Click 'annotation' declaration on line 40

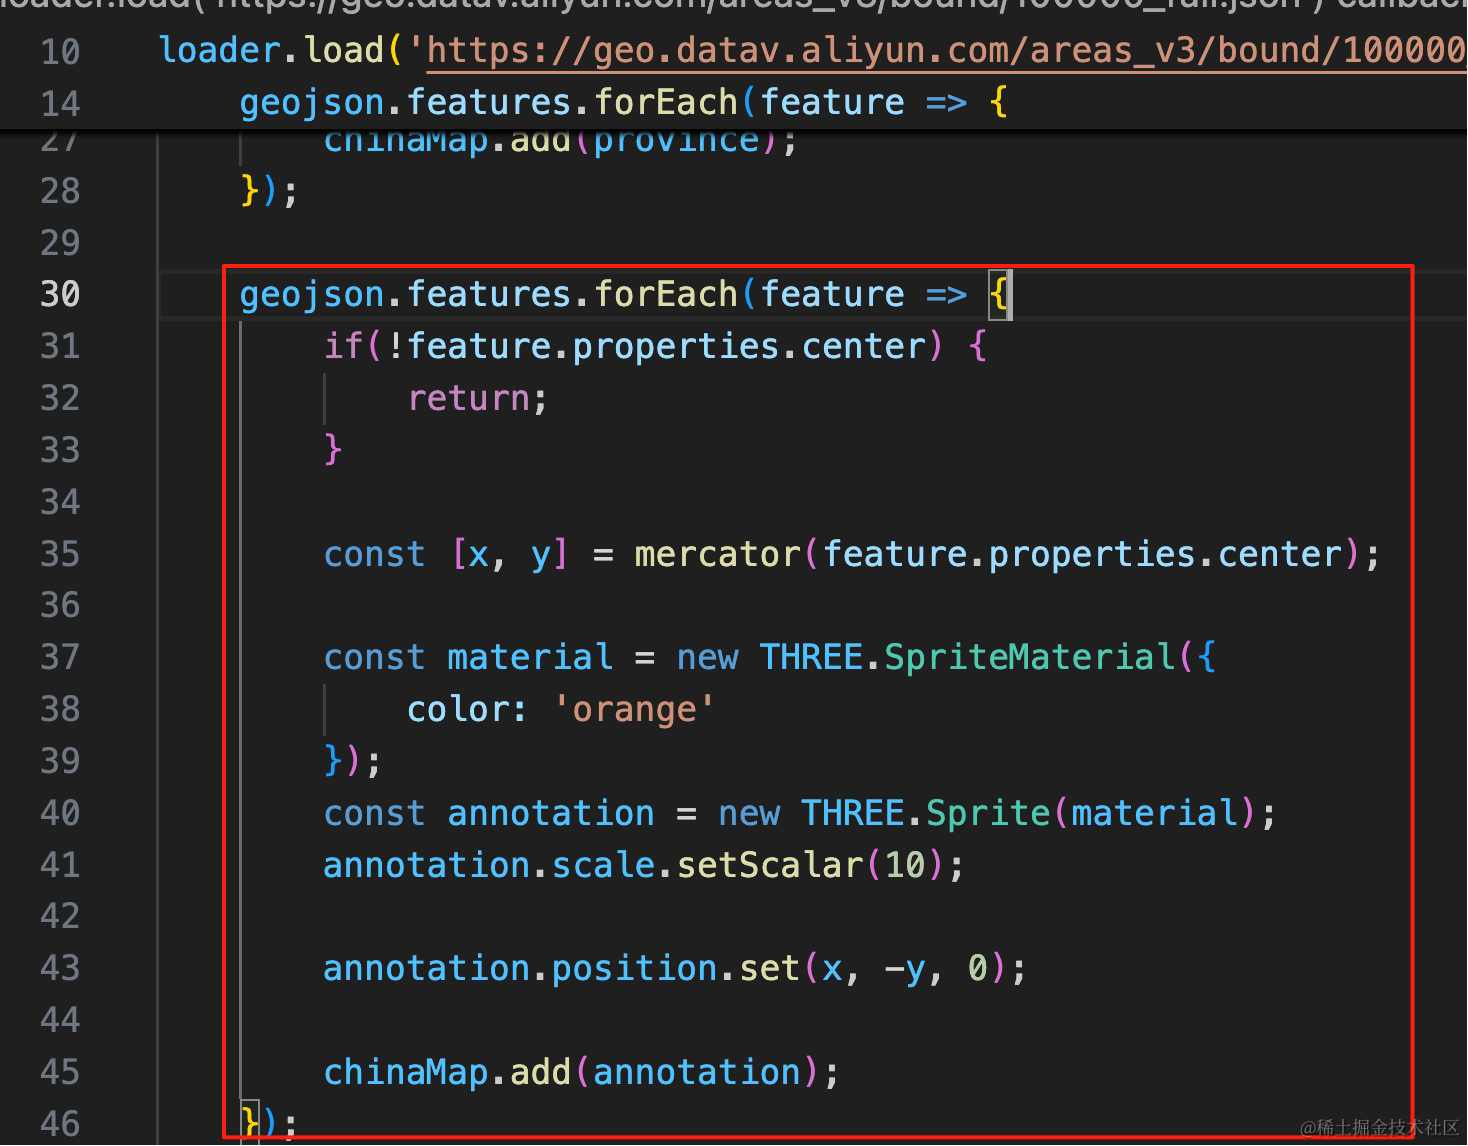coord(551,813)
